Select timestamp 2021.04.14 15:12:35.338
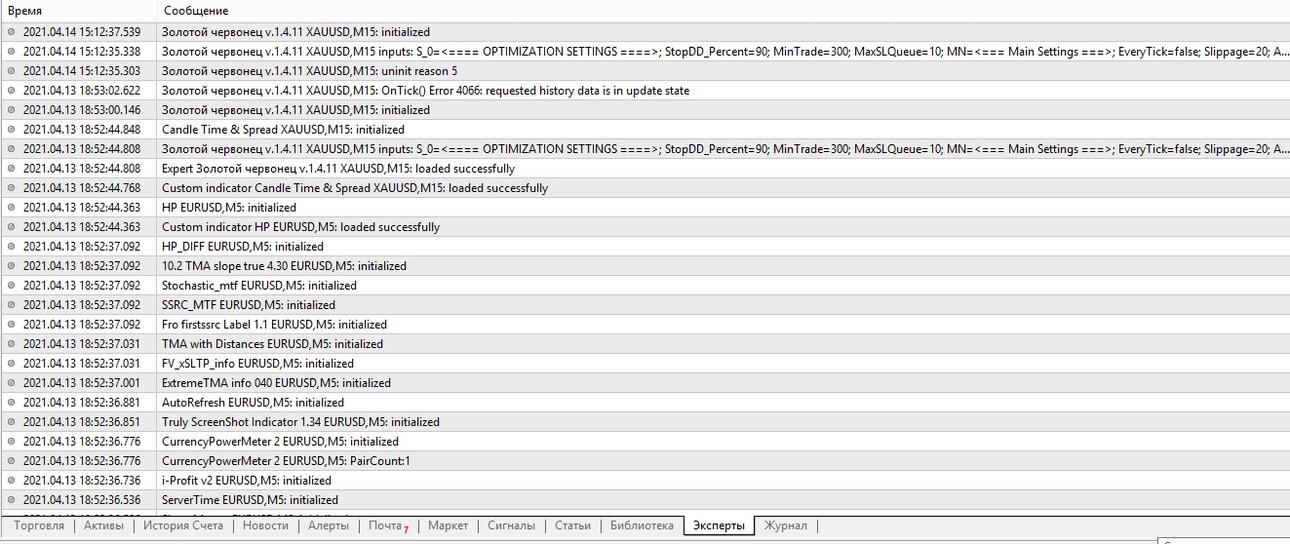This screenshot has width=1290, height=544. tap(82, 51)
